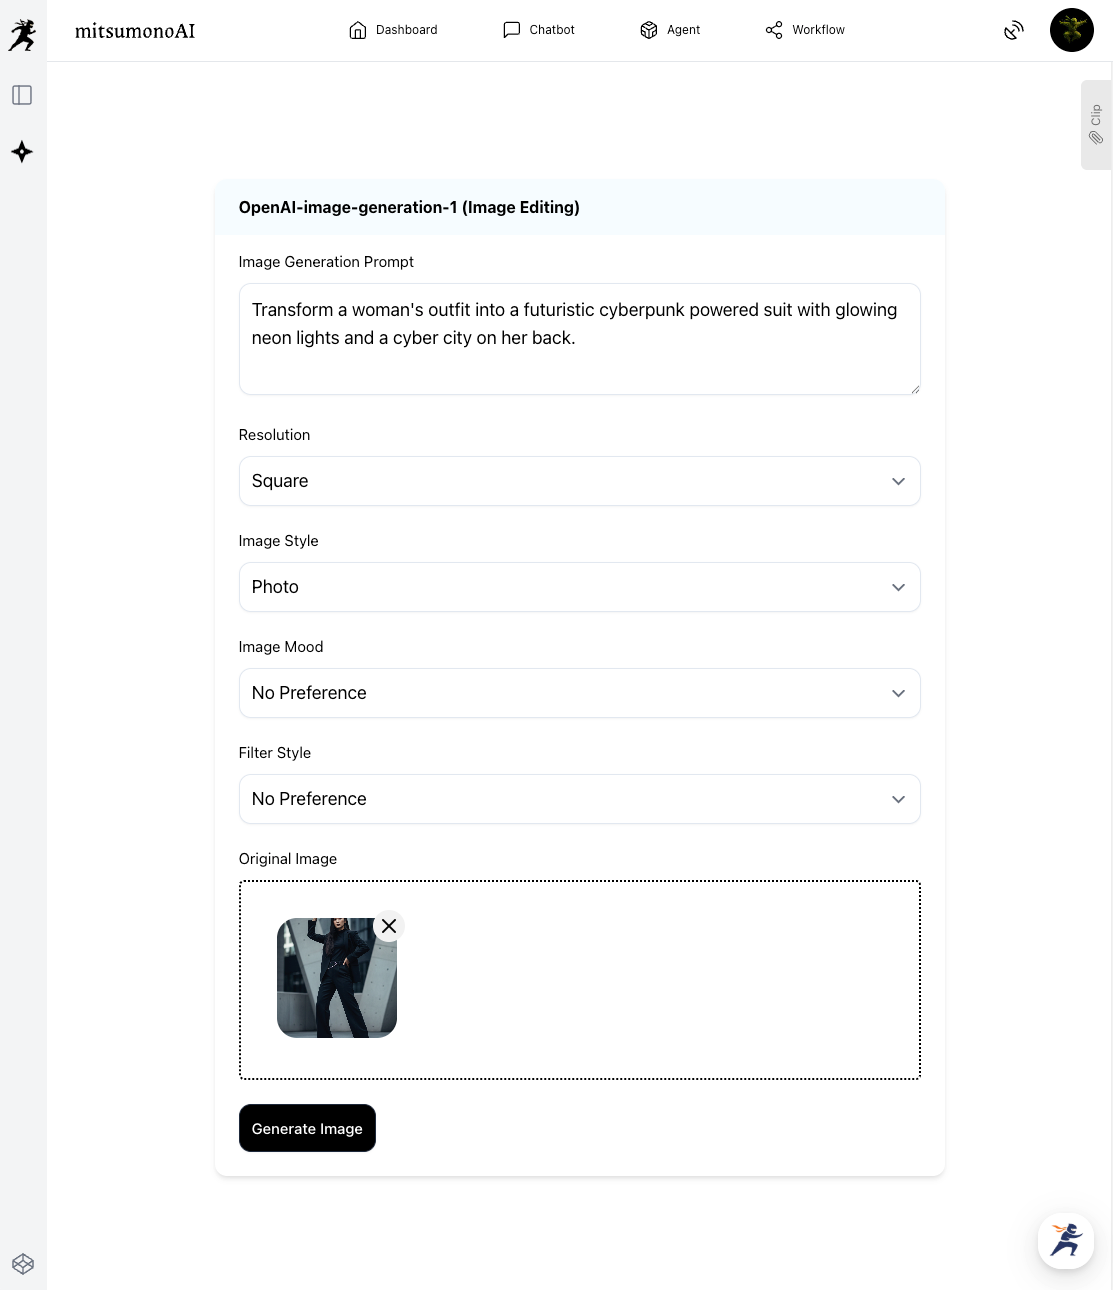Click the cube icon at sidebar bottom
1113x1290 pixels.
pos(23,1264)
